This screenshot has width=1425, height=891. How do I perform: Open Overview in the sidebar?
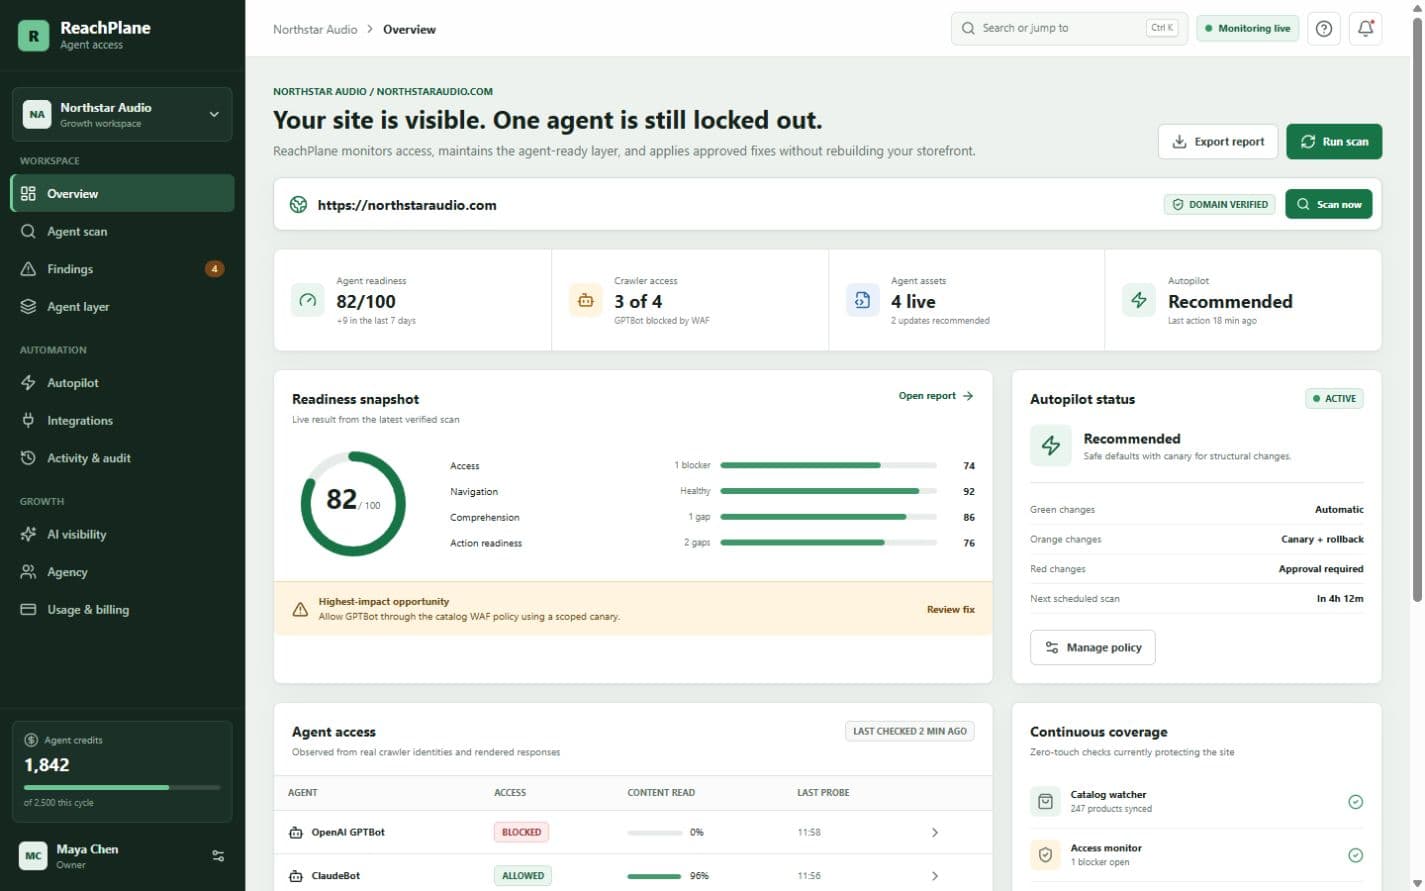122,194
